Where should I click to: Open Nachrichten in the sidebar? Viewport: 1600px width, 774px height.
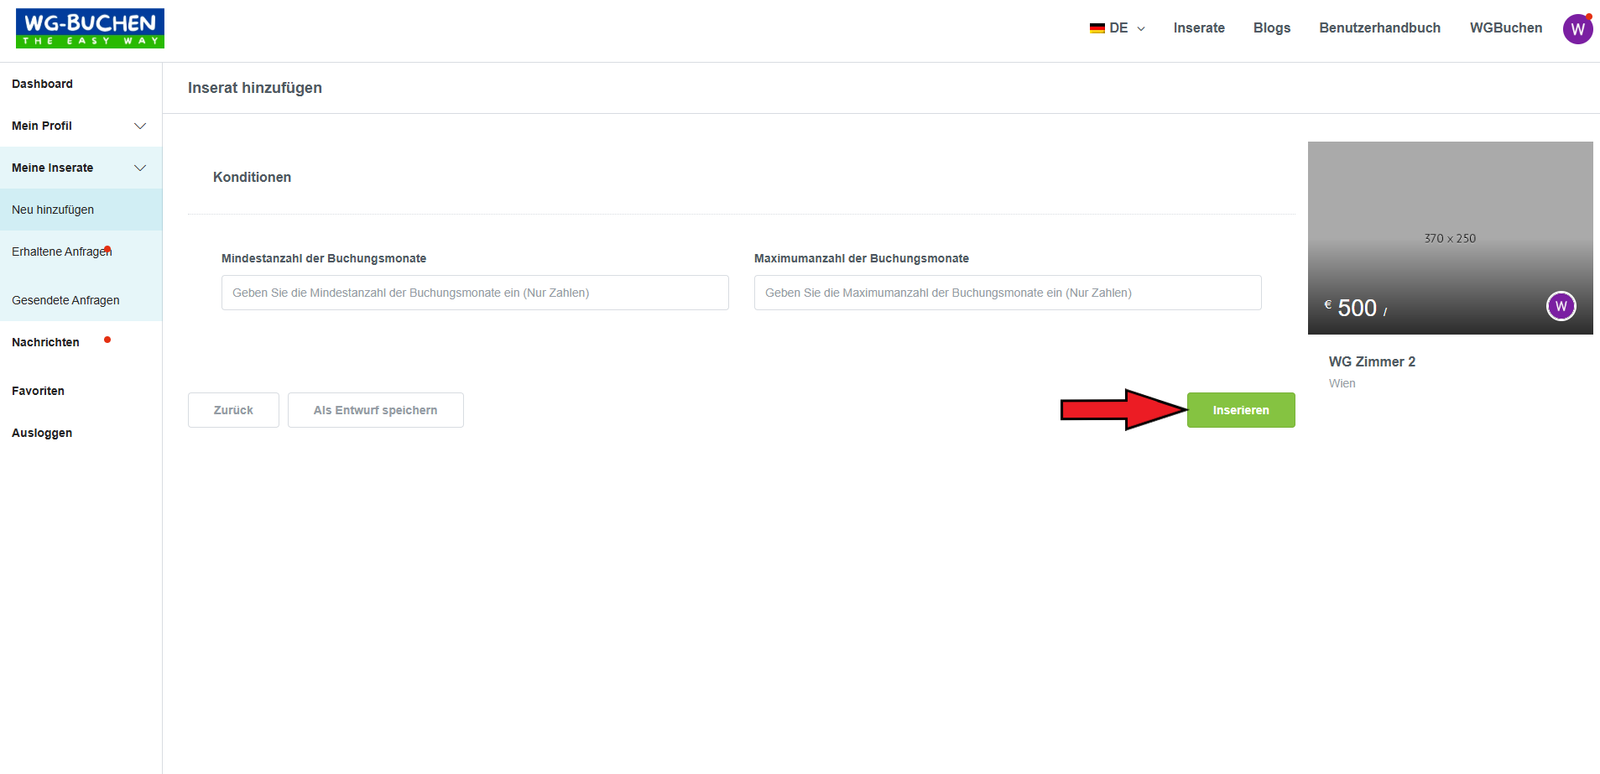[x=45, y=342]
